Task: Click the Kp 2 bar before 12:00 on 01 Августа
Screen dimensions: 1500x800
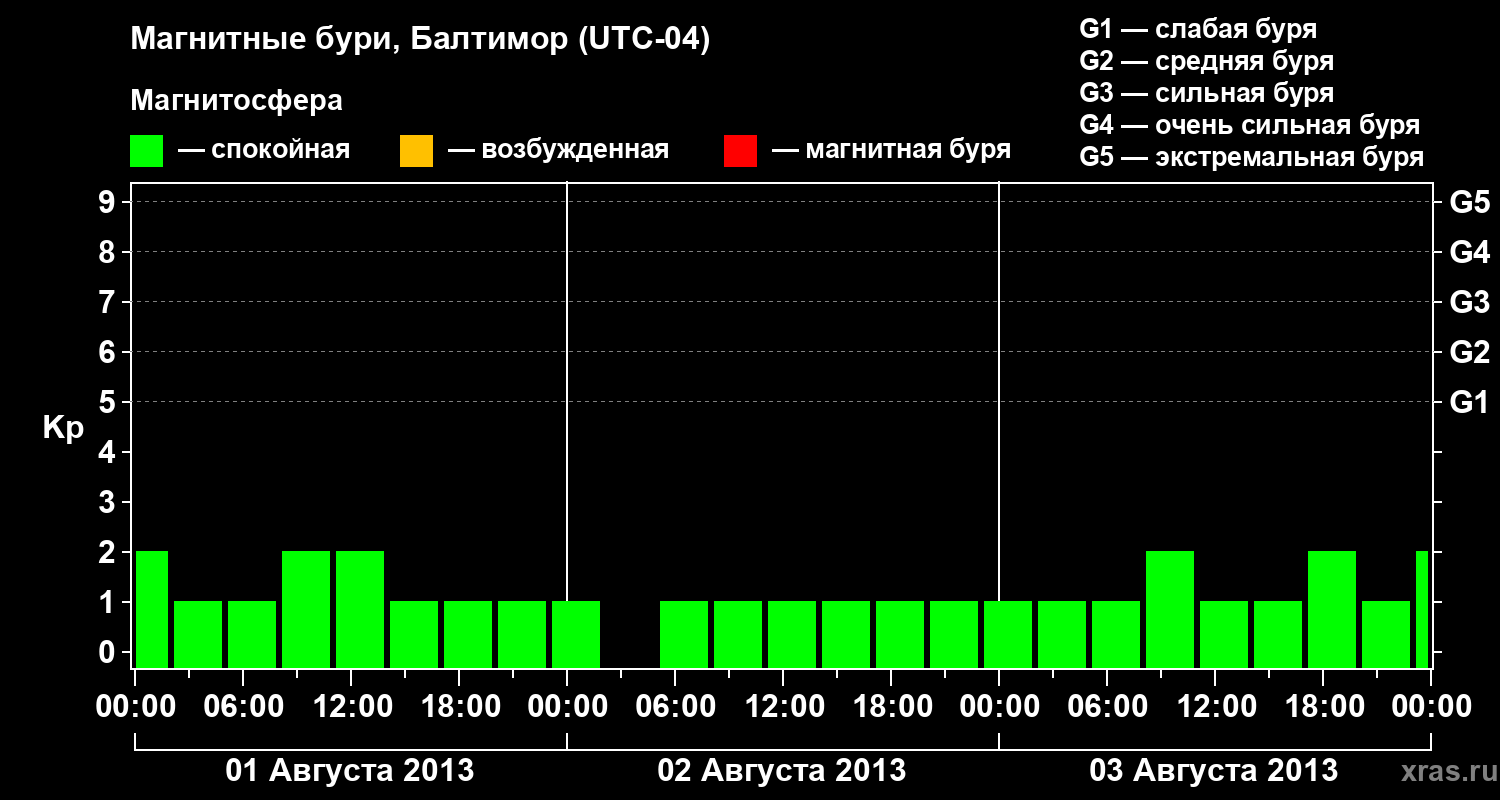Action: [x=306, y=609]
